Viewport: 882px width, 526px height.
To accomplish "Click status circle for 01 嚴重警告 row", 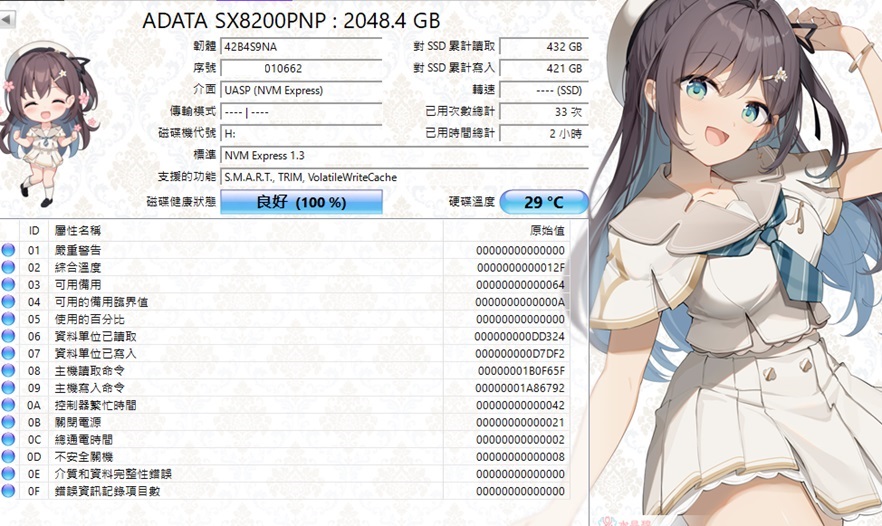I will pyautogui.click(x=8, y=250).
